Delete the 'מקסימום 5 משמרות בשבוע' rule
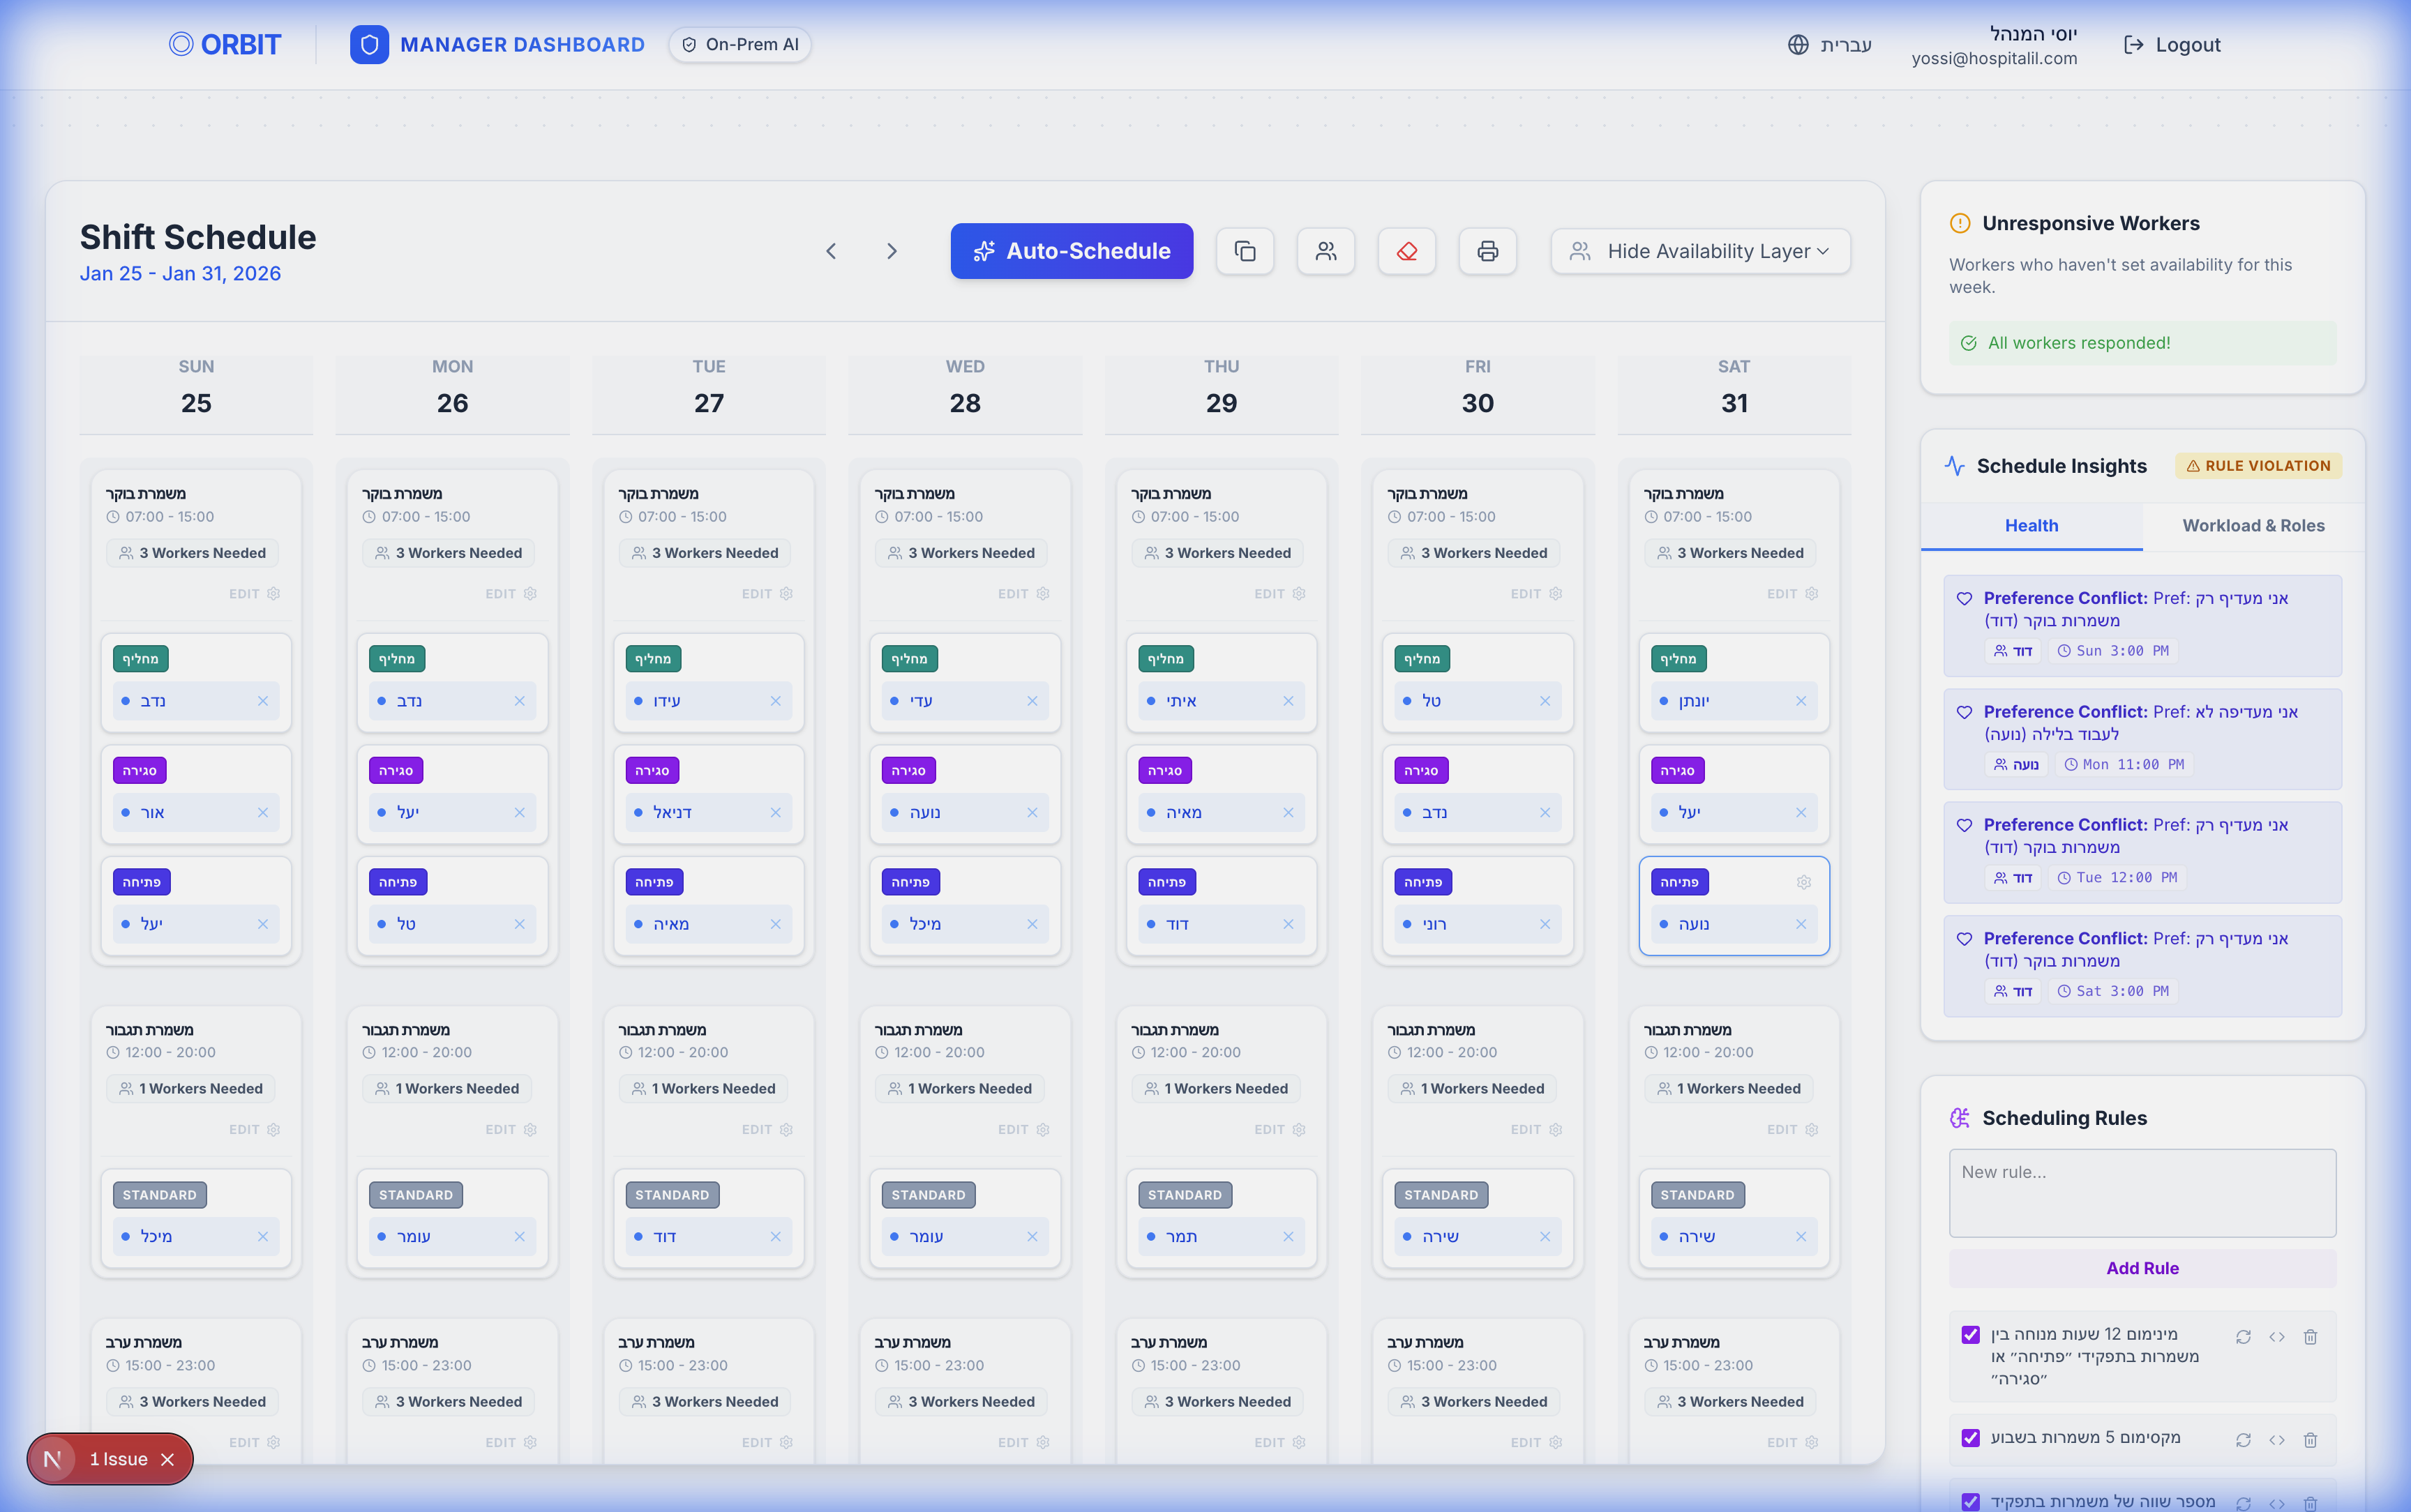Image resolution: width=2411 pixels, height=1512 pixels. tap(2311, 1440)
